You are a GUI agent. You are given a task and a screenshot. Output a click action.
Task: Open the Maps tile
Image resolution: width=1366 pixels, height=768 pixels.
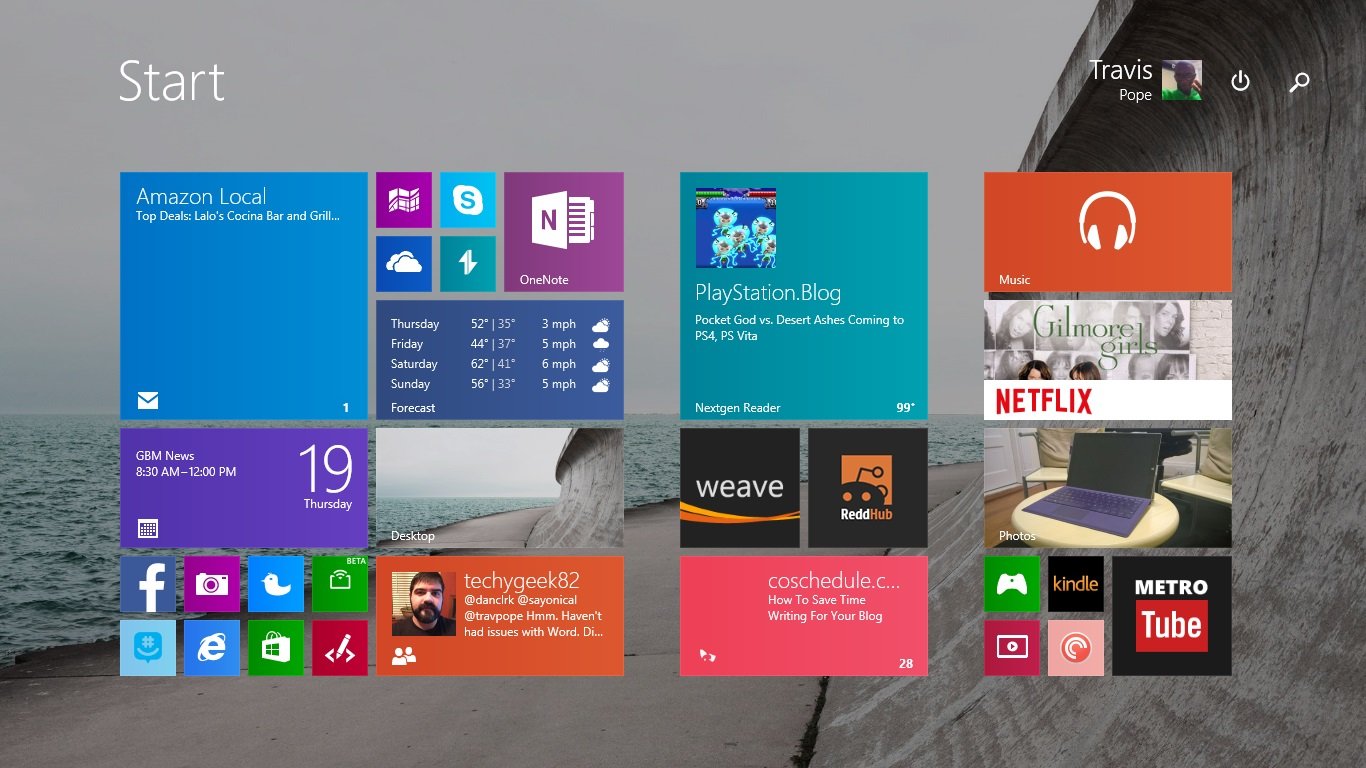pyautogui.click(x=404, y=200)
